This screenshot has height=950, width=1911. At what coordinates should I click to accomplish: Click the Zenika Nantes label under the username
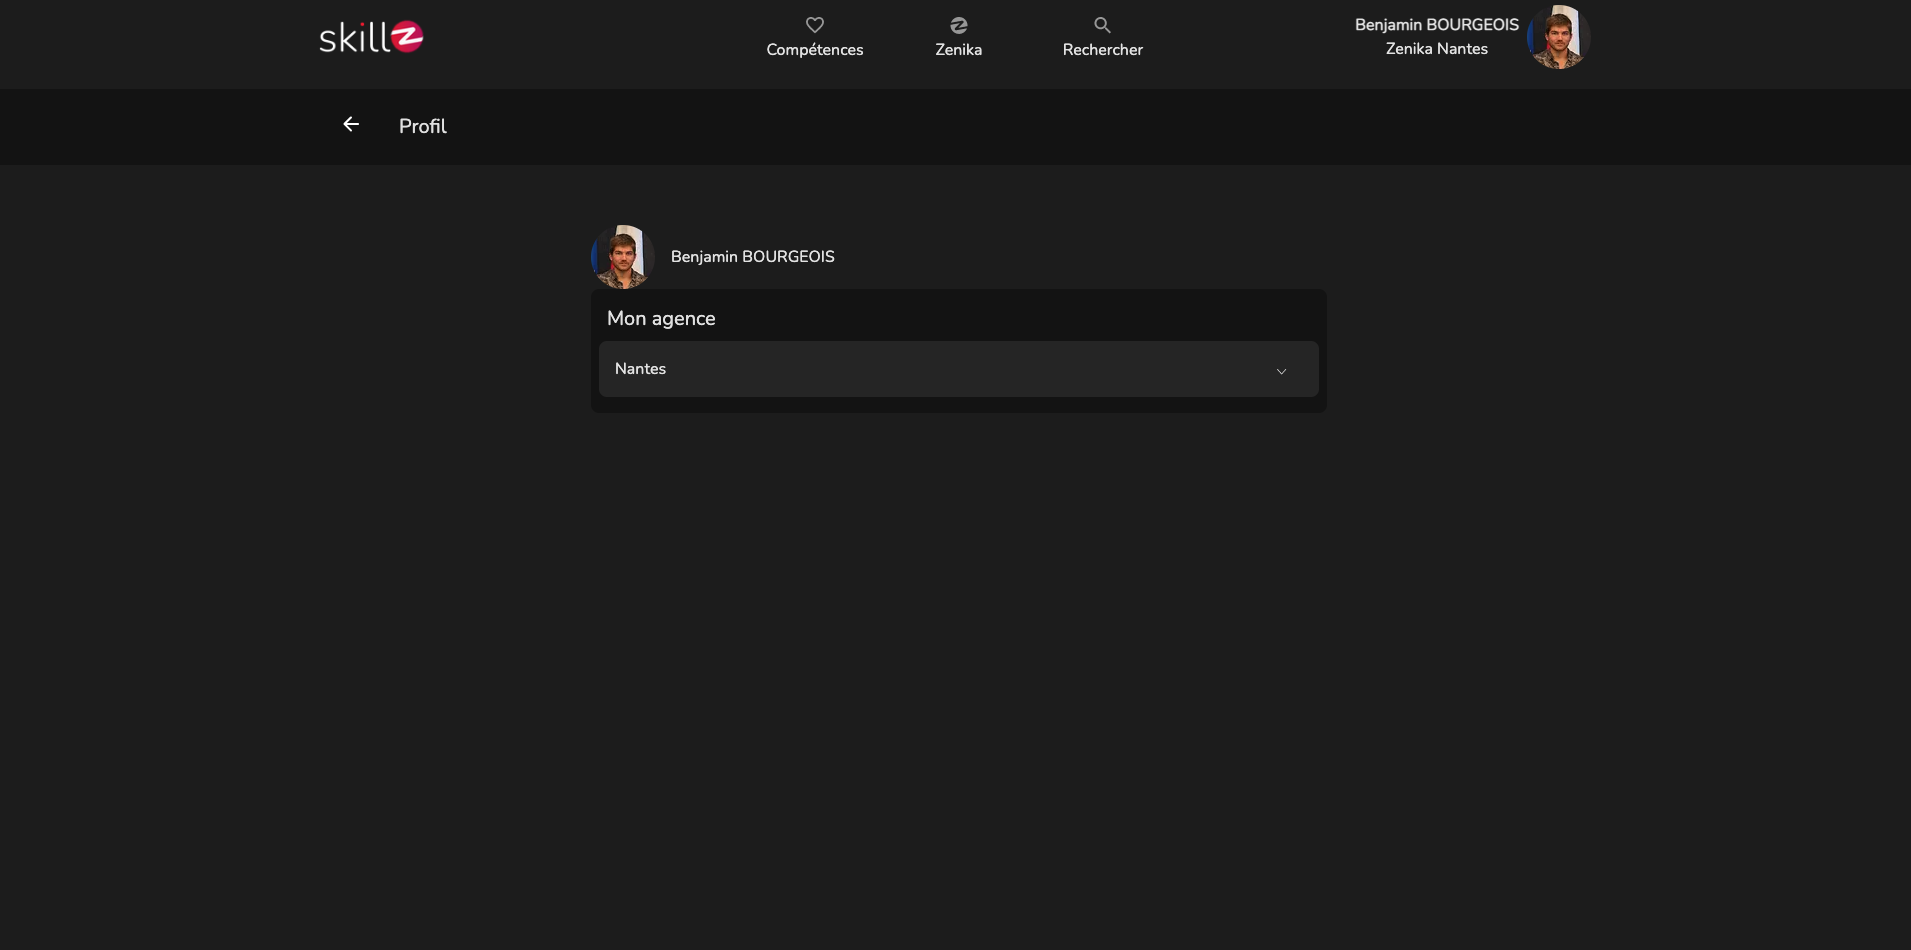(x=1436, y=48)
